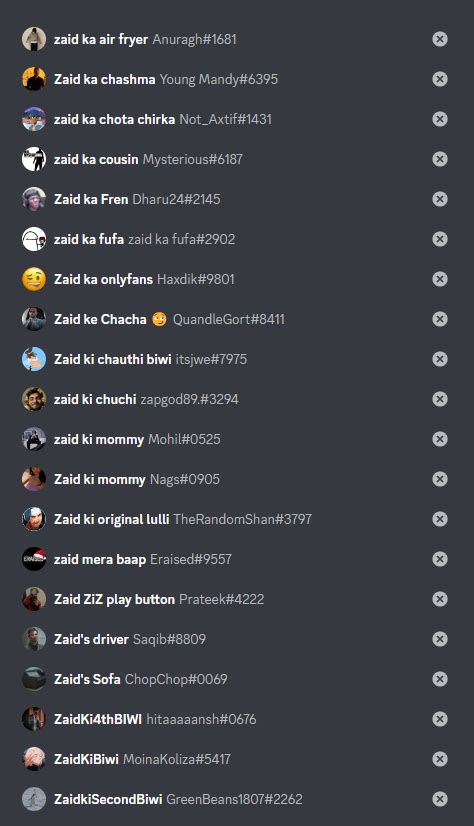Open zaid ka fufa's profile avatar
The height and width of the screenshot is (826, 474).
click(34, 239)
